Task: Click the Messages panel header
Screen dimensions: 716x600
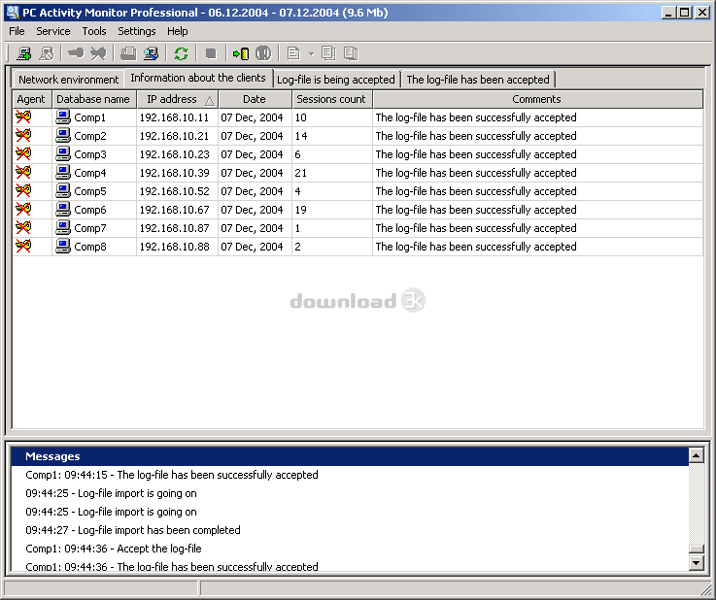Action: [x=350, y=456]
